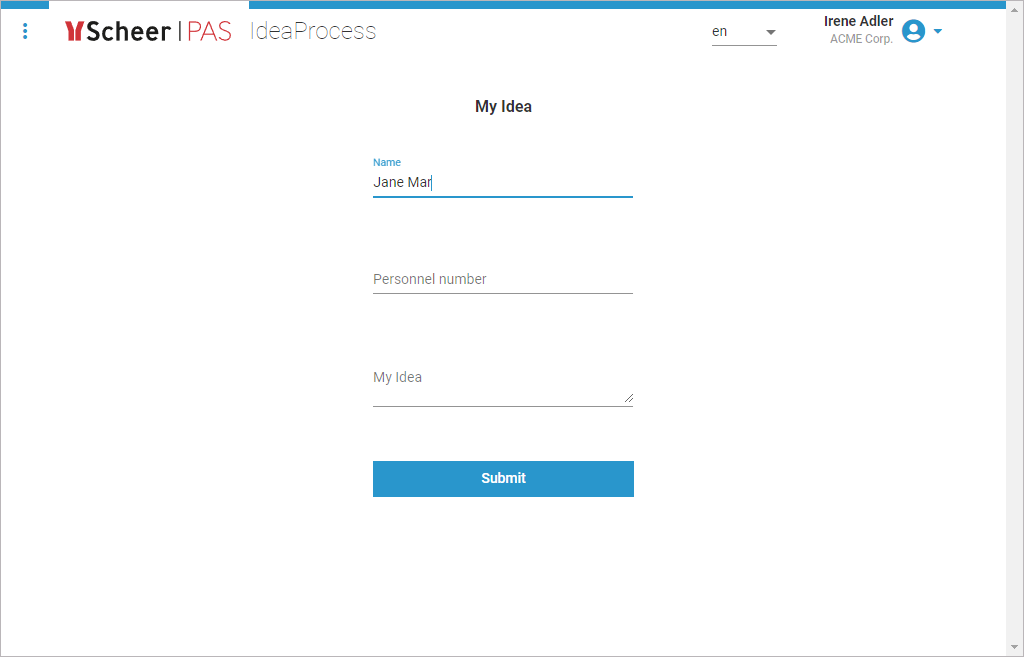Click the textarea resize grip handle
The height and width of the screenshot is (657, 1024).
click(x=629, y=398)
